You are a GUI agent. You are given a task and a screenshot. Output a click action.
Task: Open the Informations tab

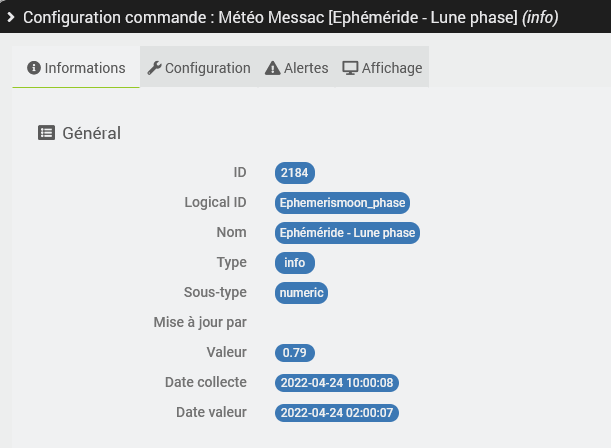pyautogui.click(x=76, y=68)
